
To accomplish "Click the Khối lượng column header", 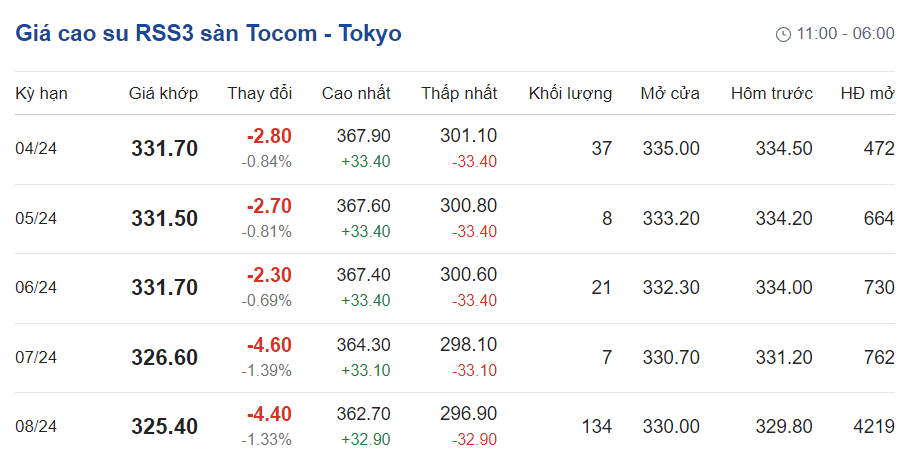I will (x=570, y=94).
